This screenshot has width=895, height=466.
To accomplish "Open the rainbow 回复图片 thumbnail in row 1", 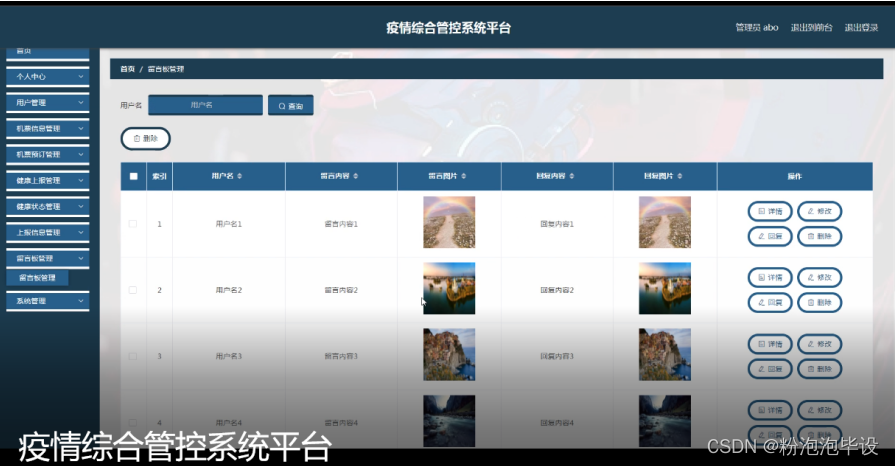I will (665, 222).
